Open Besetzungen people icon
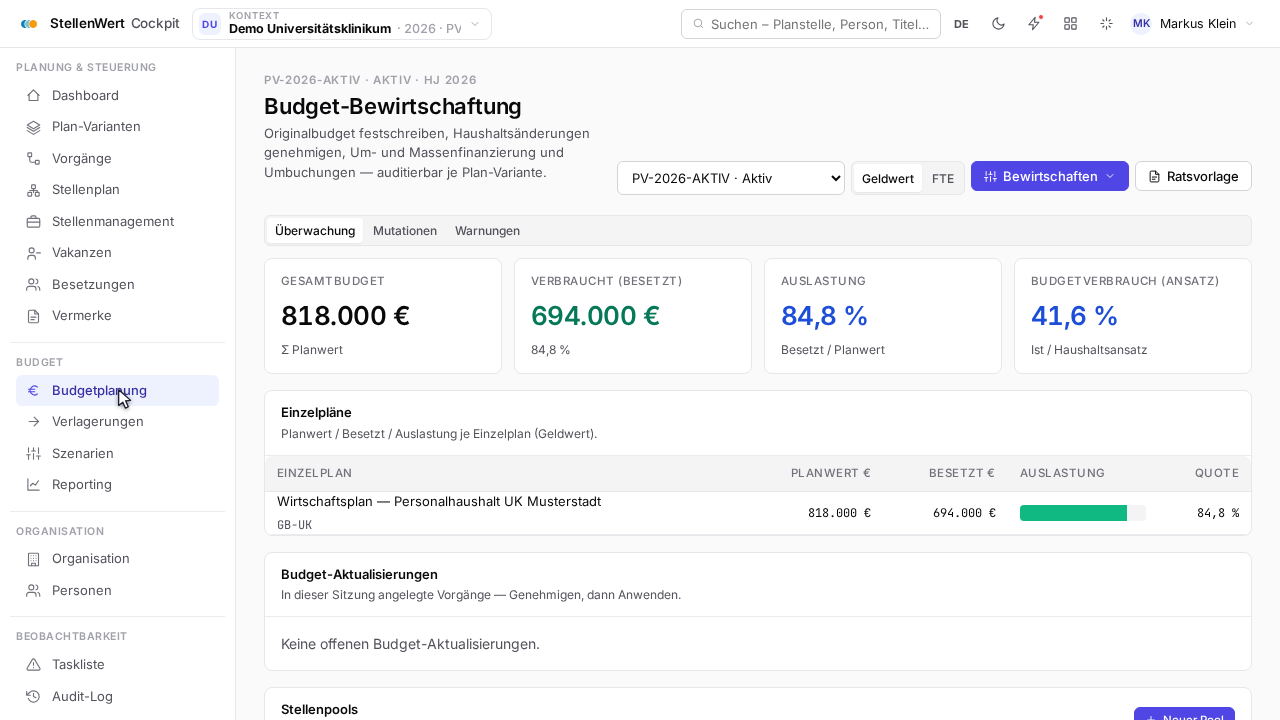1280x720 pixels. pyautogui.click(x=33, y=284)
